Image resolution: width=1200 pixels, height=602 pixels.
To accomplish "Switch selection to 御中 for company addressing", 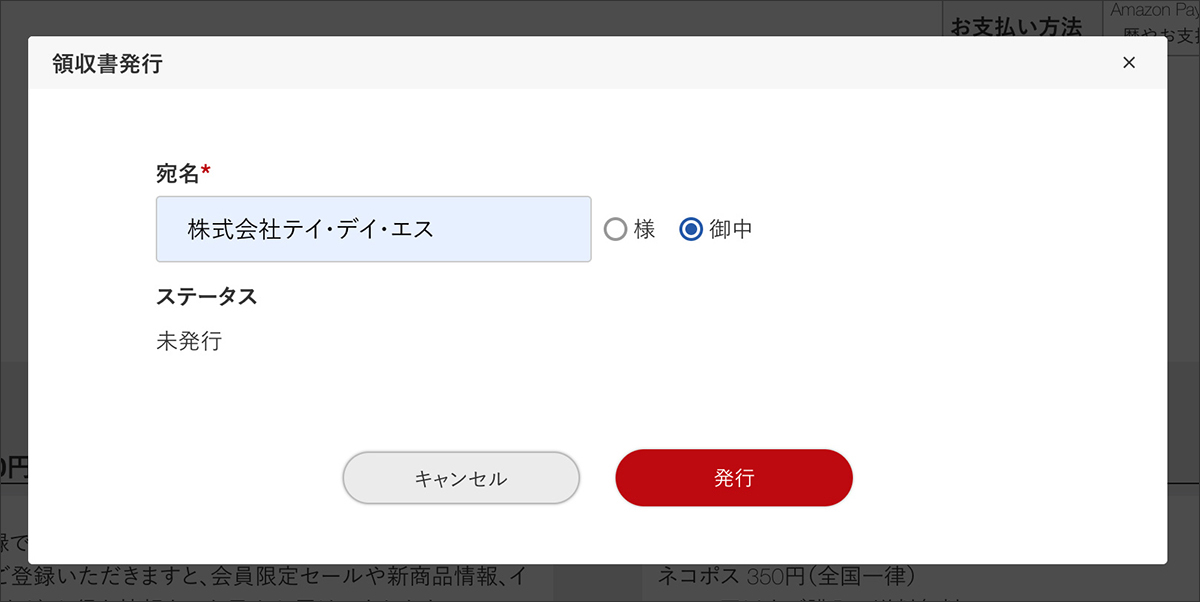I will (x=690, y=229).
